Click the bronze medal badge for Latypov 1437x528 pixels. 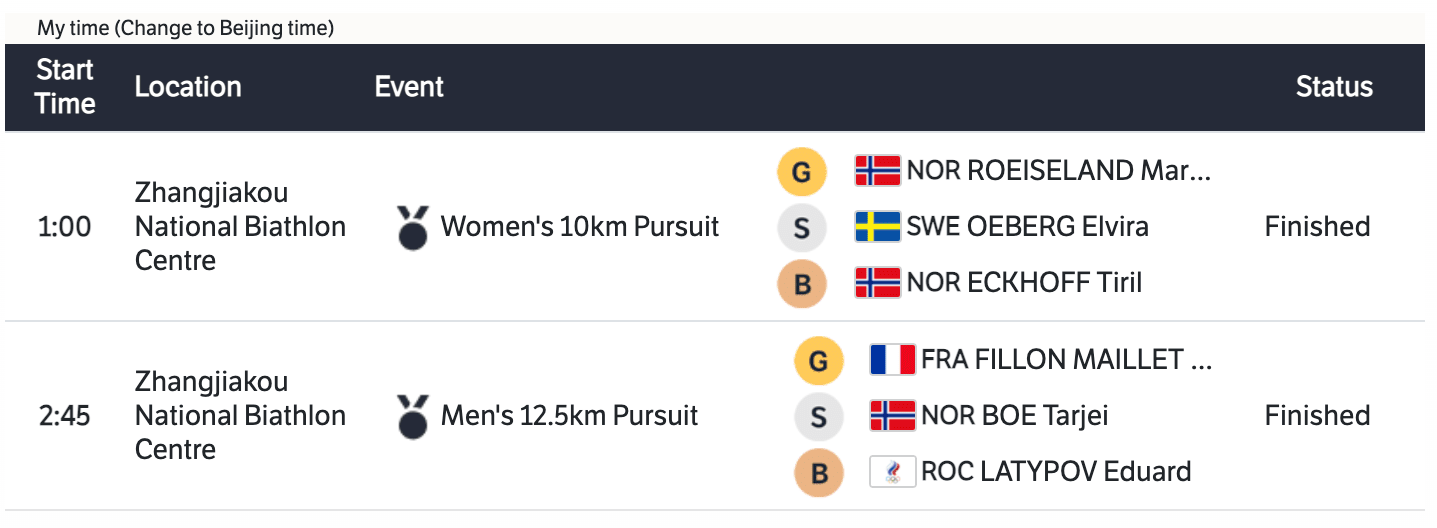point(818,472)
